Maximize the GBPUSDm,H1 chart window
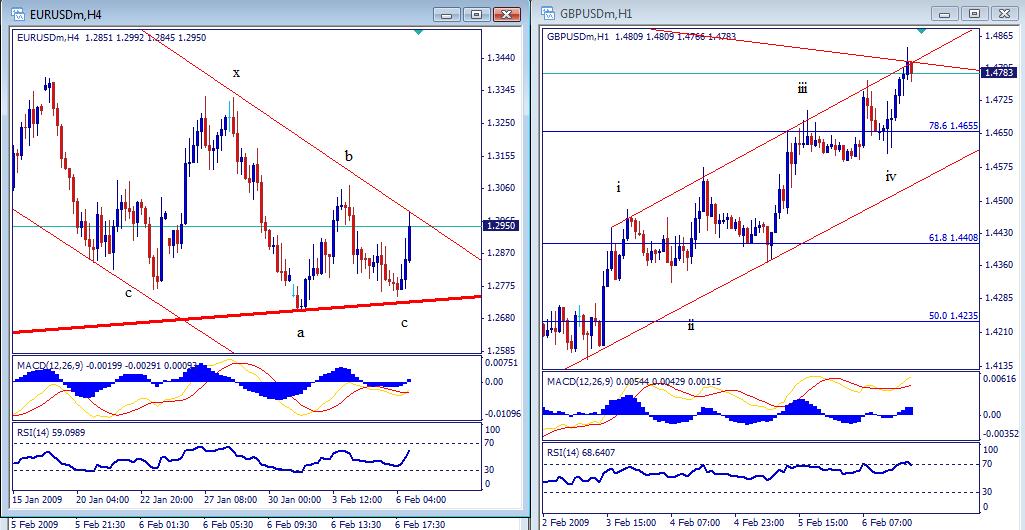The image size is (1025, 530). [x=975, y=14]
